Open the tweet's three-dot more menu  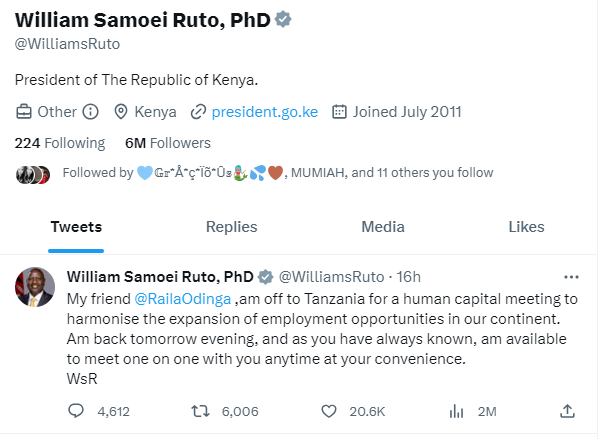(x=571, y=276)
